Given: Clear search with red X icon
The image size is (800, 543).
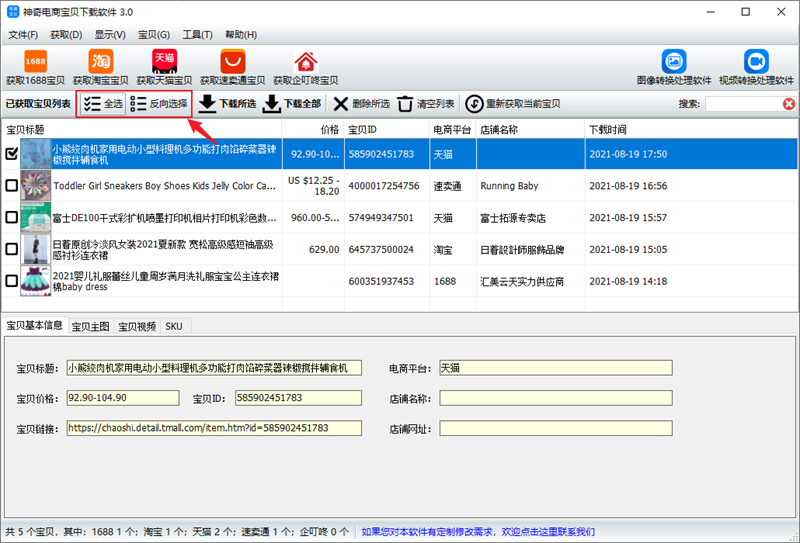Looking at the screenshot, I should (789, 104).
